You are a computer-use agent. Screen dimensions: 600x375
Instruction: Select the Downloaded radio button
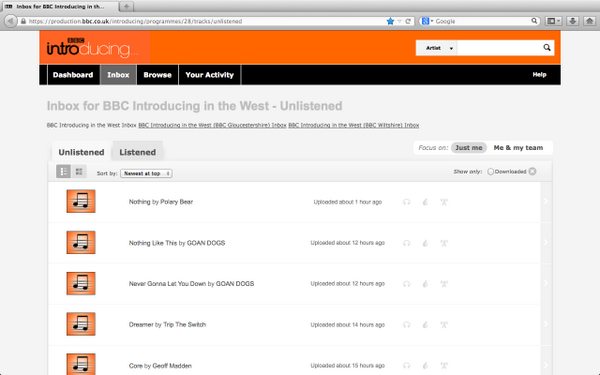click(x=491, y=172)
